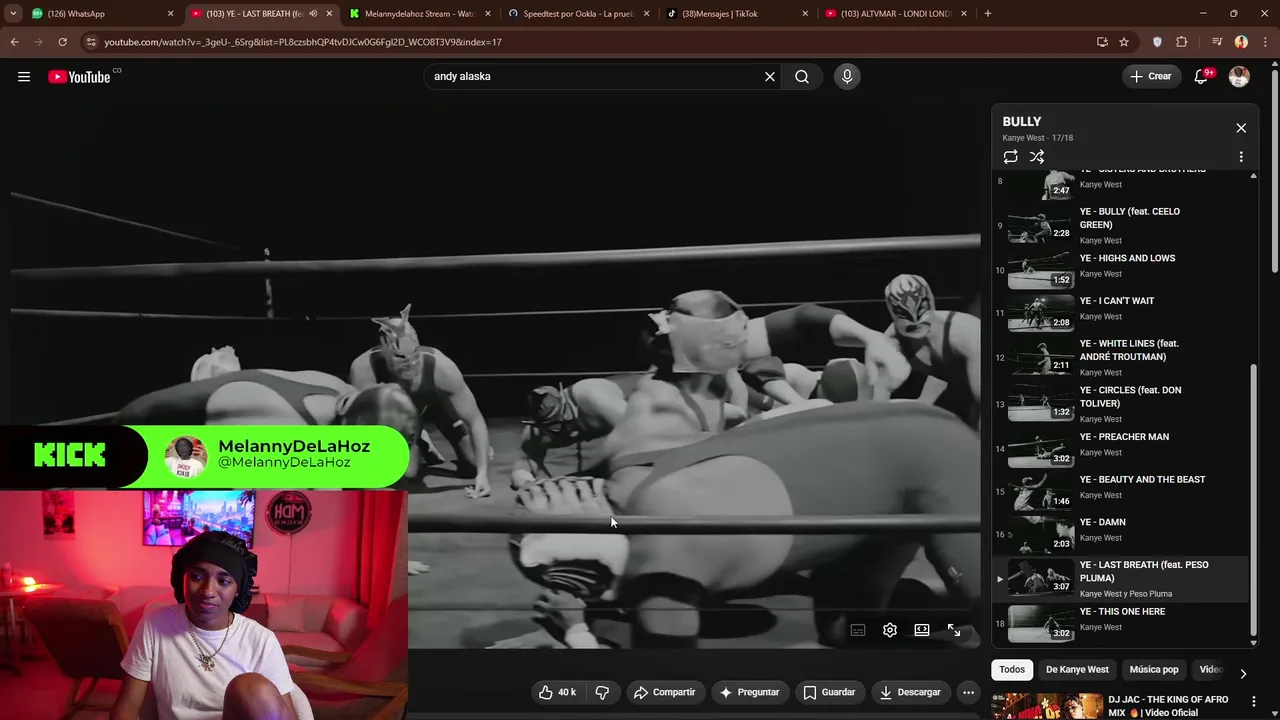The width and height of the screenshot is (1280, 720).
Task: Click Kanye West channel under BULLY title
Action: coord(1024,138)
